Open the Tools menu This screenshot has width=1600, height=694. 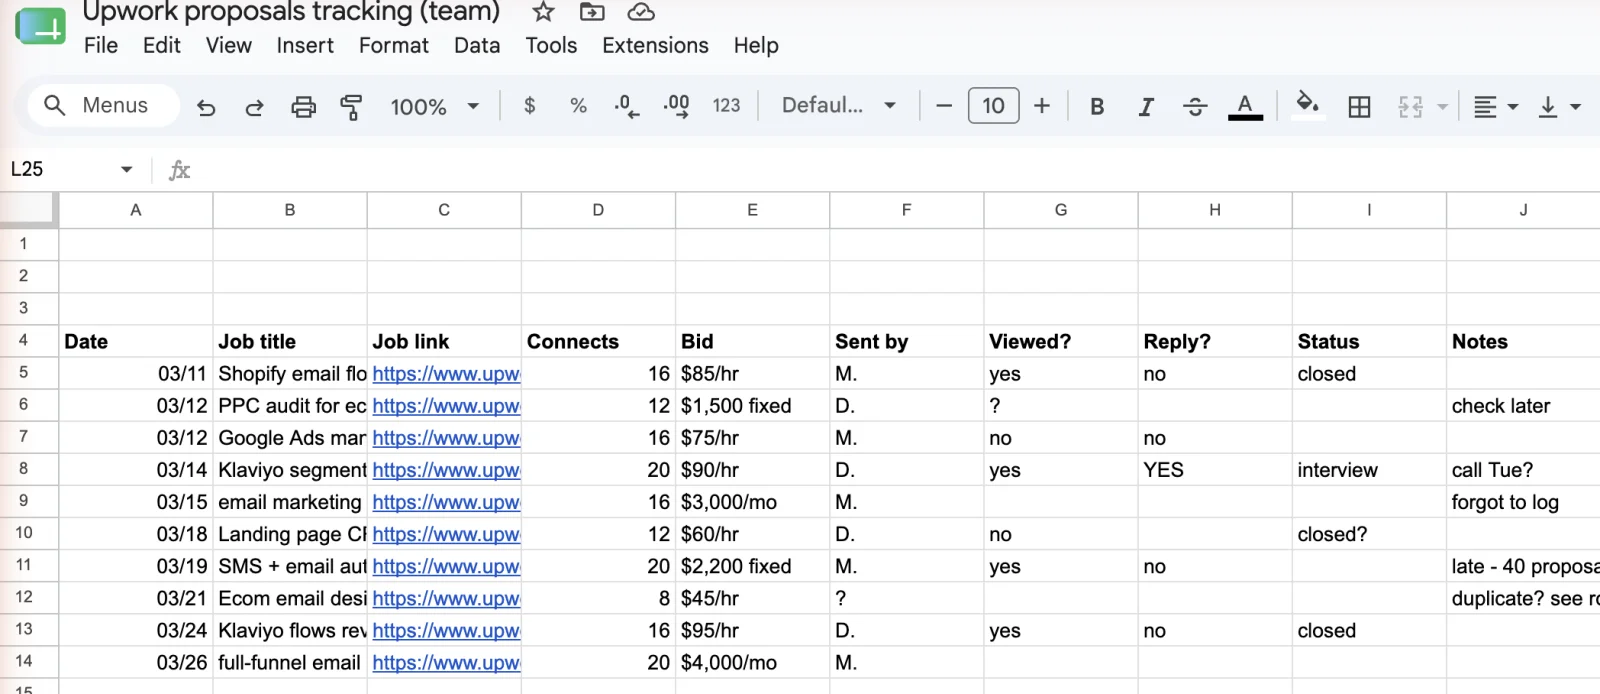551,46
